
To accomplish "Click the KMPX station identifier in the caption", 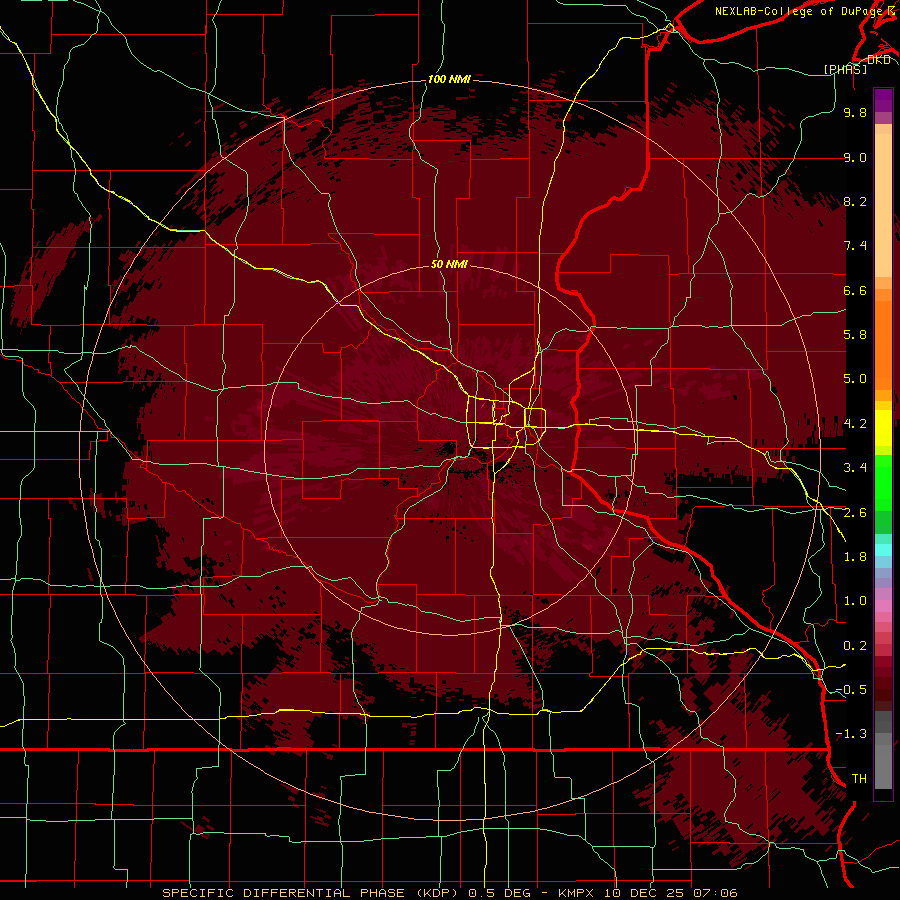I will pos(578,893).
